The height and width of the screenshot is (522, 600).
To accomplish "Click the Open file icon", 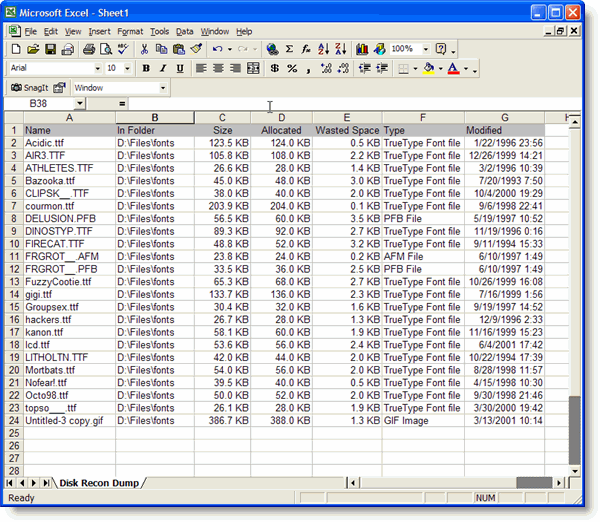I will tap(33, 49).
